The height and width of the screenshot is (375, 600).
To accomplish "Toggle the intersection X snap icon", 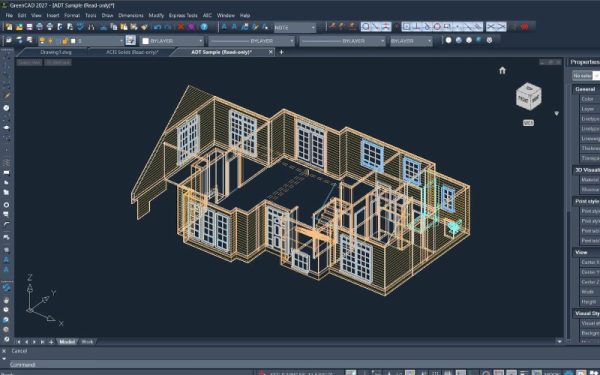I will pyautogui.click(x=491, y=26).
